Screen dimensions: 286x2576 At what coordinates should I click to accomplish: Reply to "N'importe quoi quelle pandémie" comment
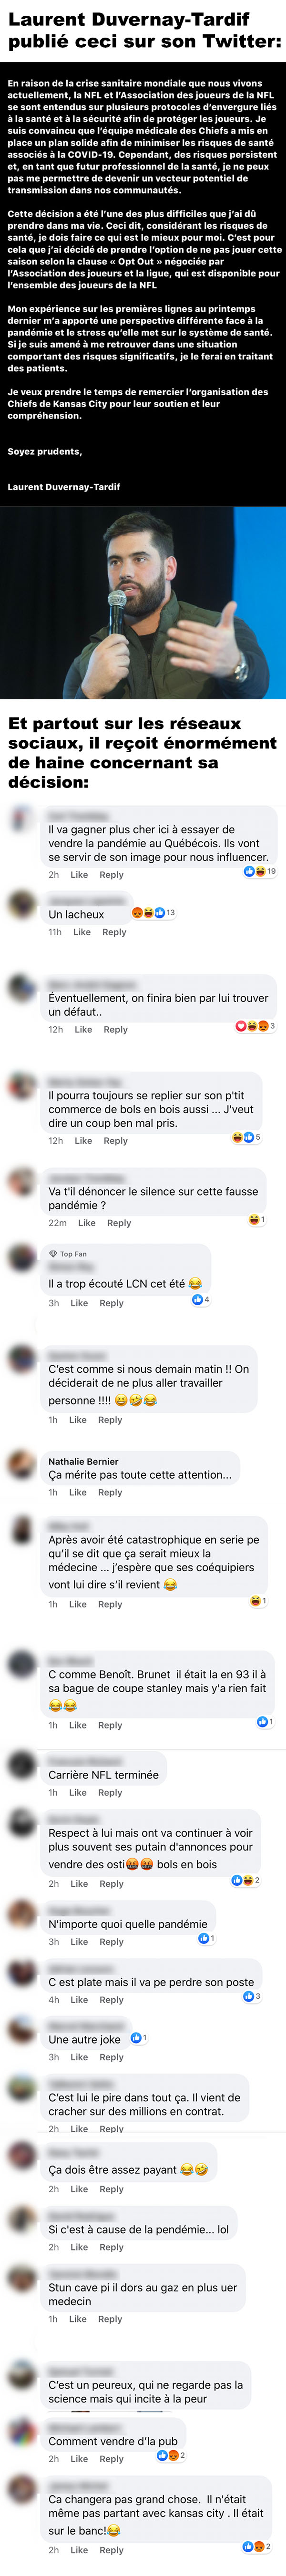click(111, 1942)
